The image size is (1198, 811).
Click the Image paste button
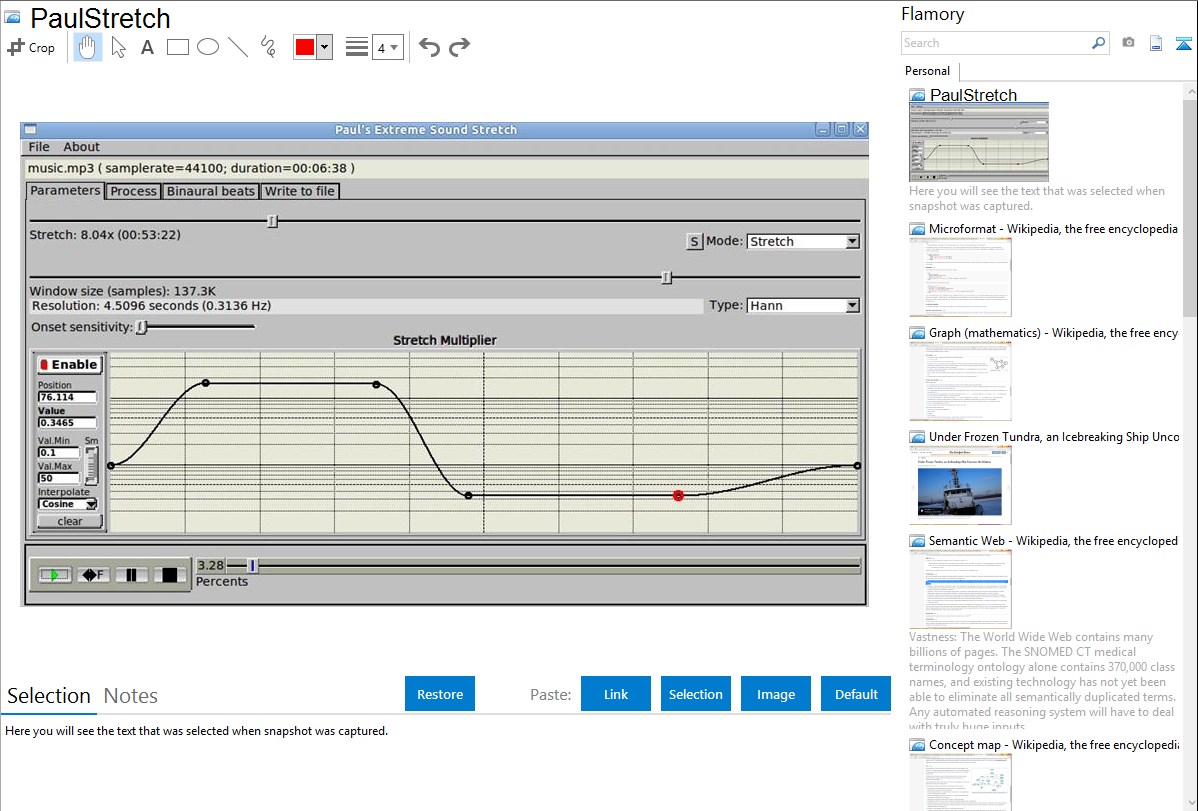(776, 694)
